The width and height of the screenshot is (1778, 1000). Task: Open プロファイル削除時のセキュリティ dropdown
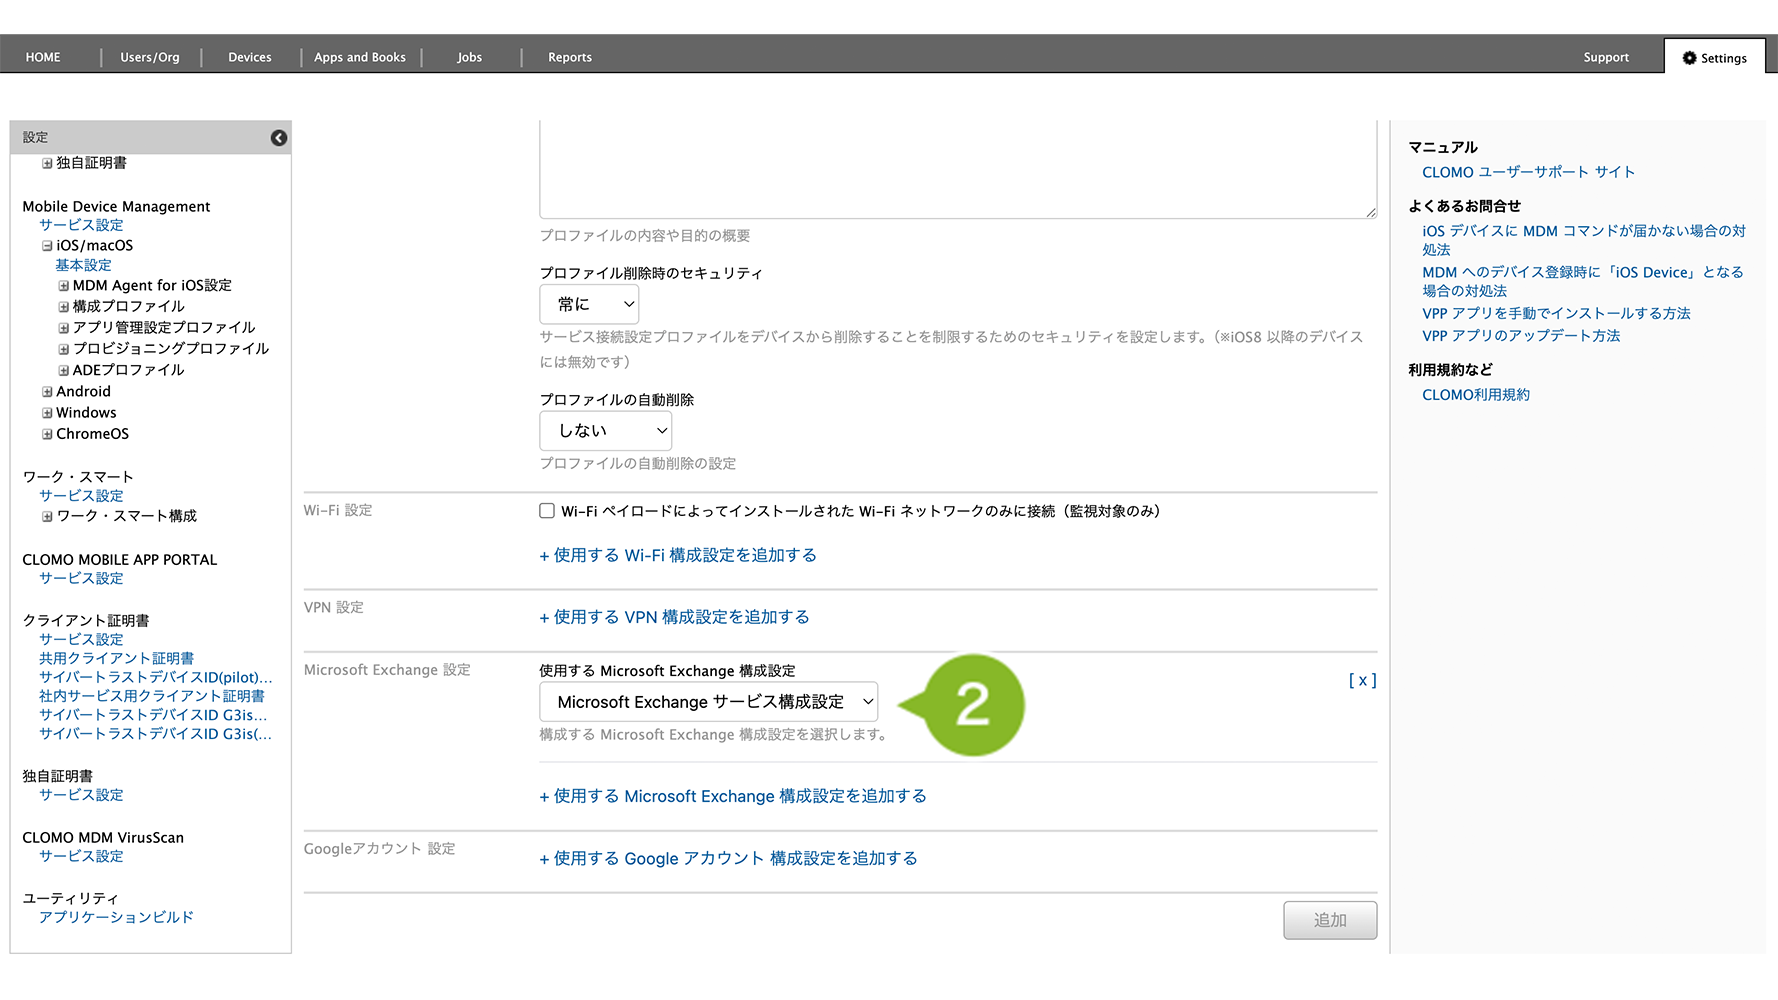pyautogui.click(x=589, y=304)
